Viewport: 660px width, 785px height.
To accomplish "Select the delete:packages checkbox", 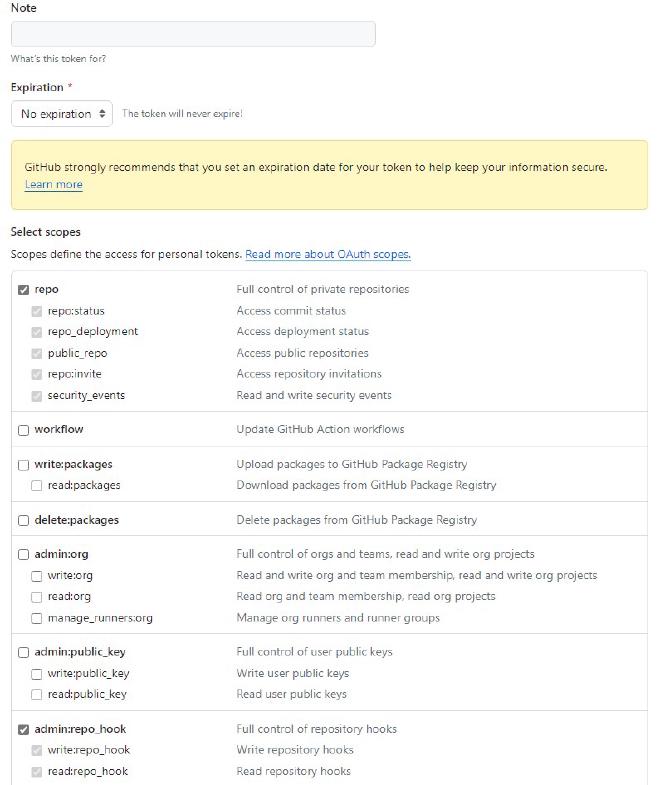I will coord(24,521).
